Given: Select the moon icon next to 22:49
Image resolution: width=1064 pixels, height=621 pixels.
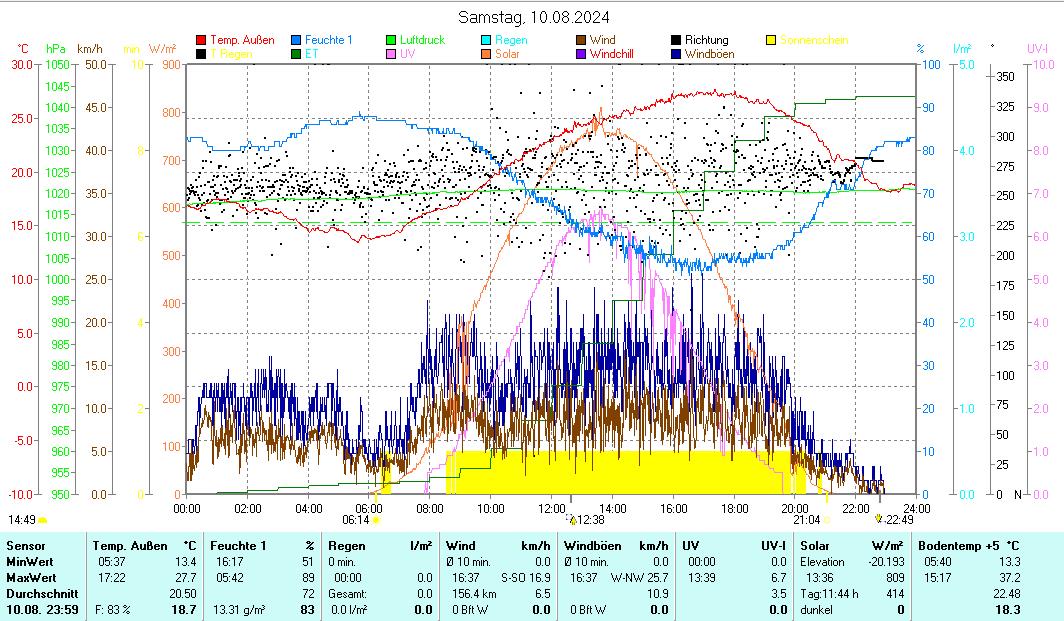Looking at the screenshot, I should tap(878, 519).
